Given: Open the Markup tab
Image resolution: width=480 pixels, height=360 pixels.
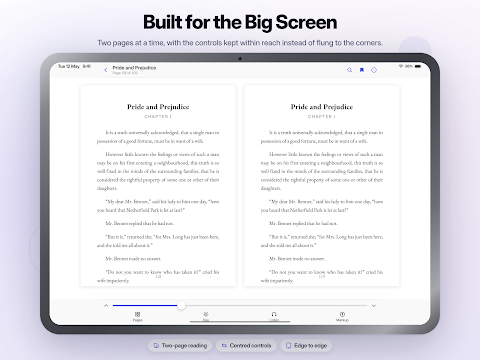Looking at the screenshot, I should 342,316.
